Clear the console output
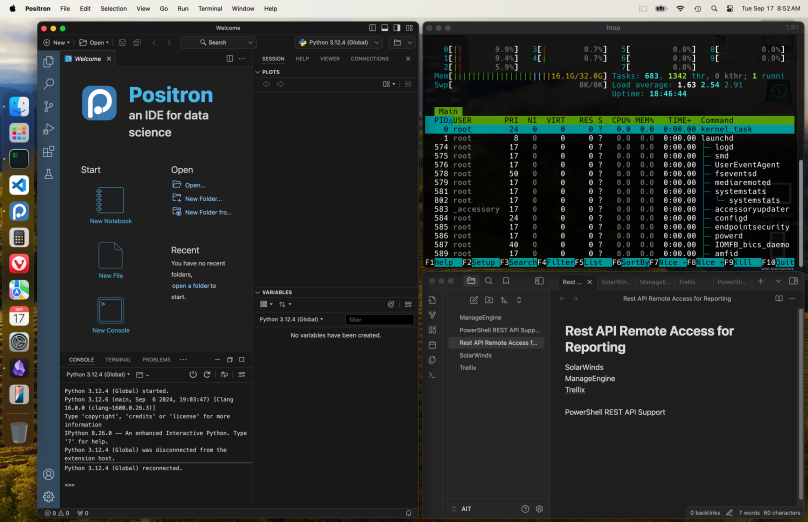 (x=242, y=375)
